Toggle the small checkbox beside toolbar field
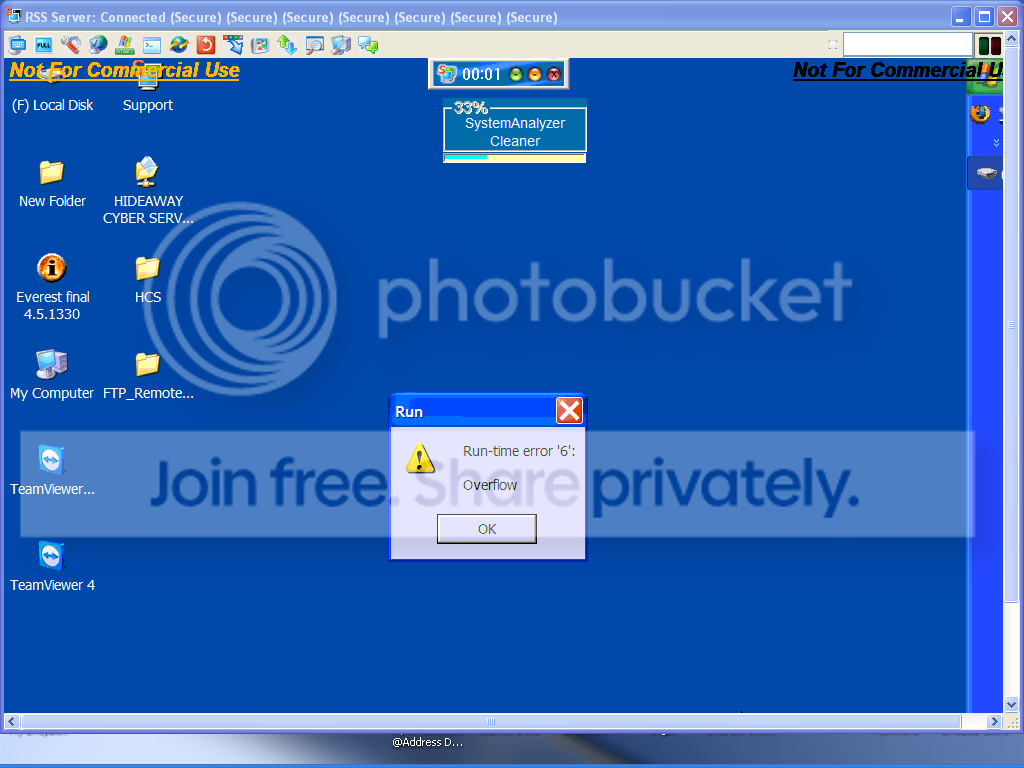The width and height of the screenshot is (1024, 768). pos(833,45)
